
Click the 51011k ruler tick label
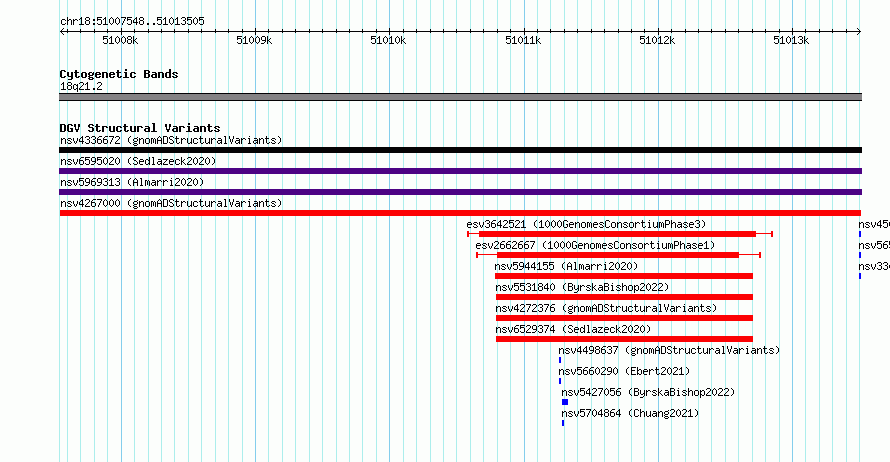point(523,40)
